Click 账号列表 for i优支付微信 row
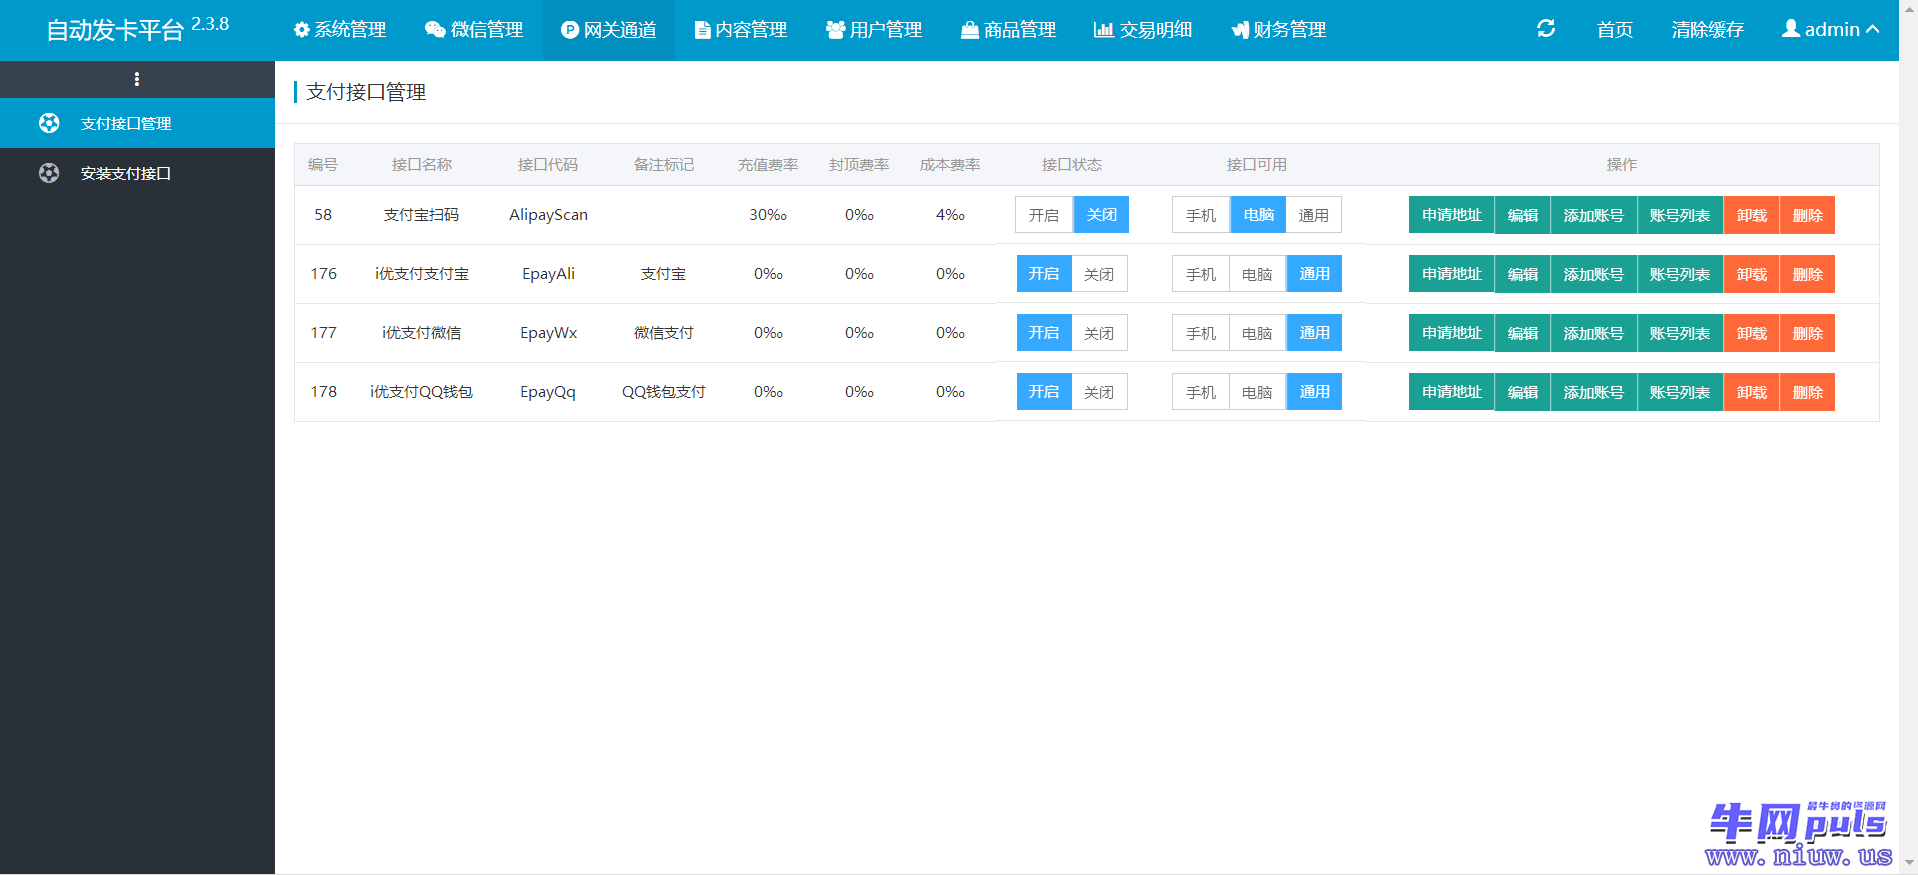Screen dimensions: 1918x875 (1680, 333)
